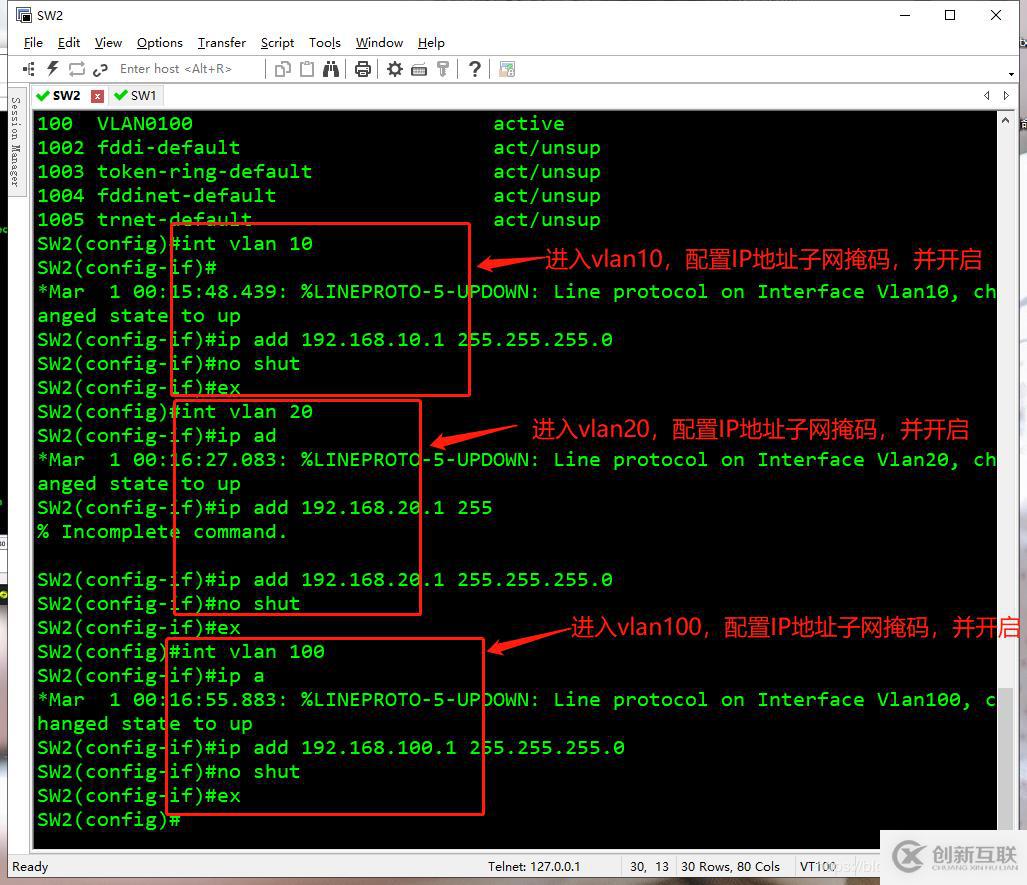Click the SecureCRT window title icon
Image resolution: width=1027 pixels, height=885 pixels.
24,15
